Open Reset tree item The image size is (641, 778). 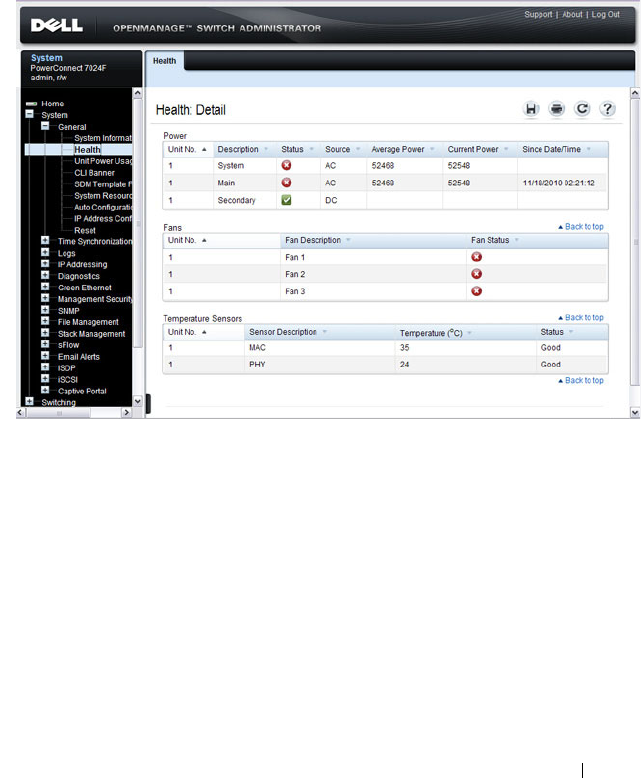click(85, 230)
